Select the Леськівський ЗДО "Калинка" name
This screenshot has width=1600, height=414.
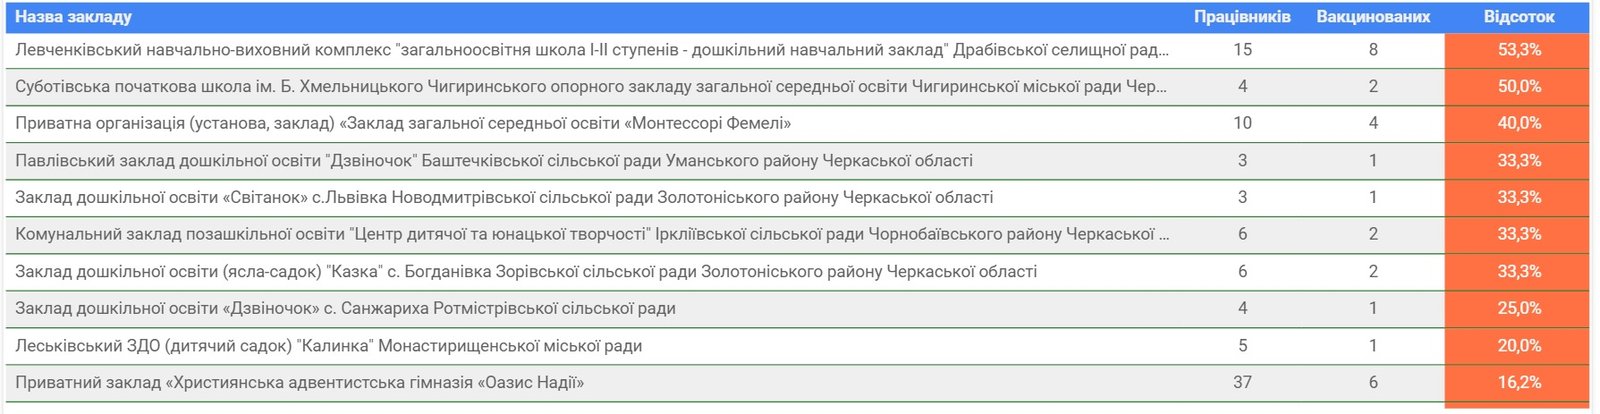(x=328, y=346)
